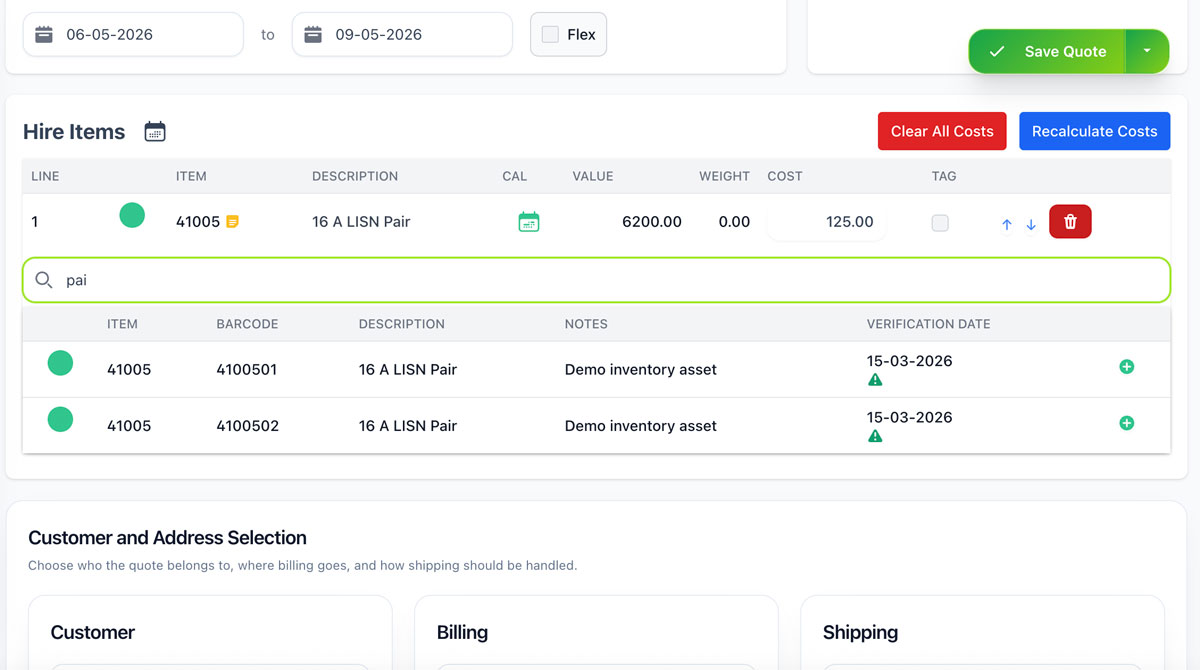This screenshot has width=1200, height=670.
Task: Click the BARCODE column header
Action: 247,324
